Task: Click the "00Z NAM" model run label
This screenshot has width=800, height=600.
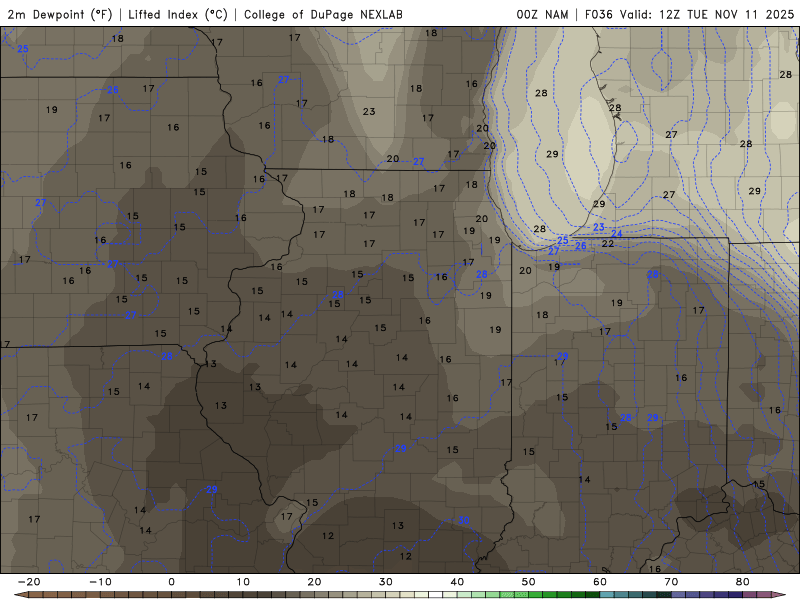Action: (542, 14)
